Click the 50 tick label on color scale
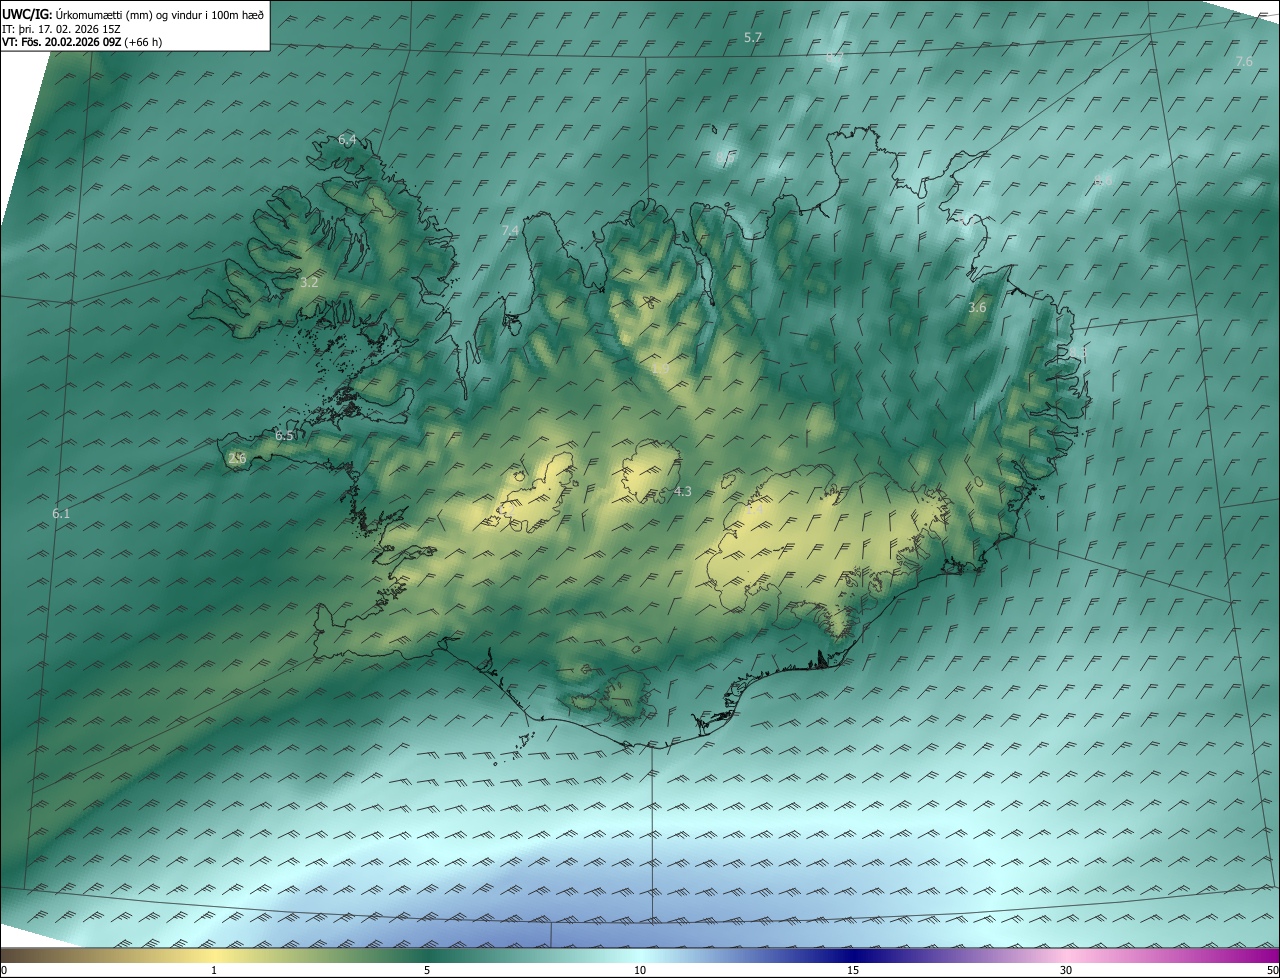Image resolution: width=1280 pixels, height=978 pixels. tap(1272, 970)
